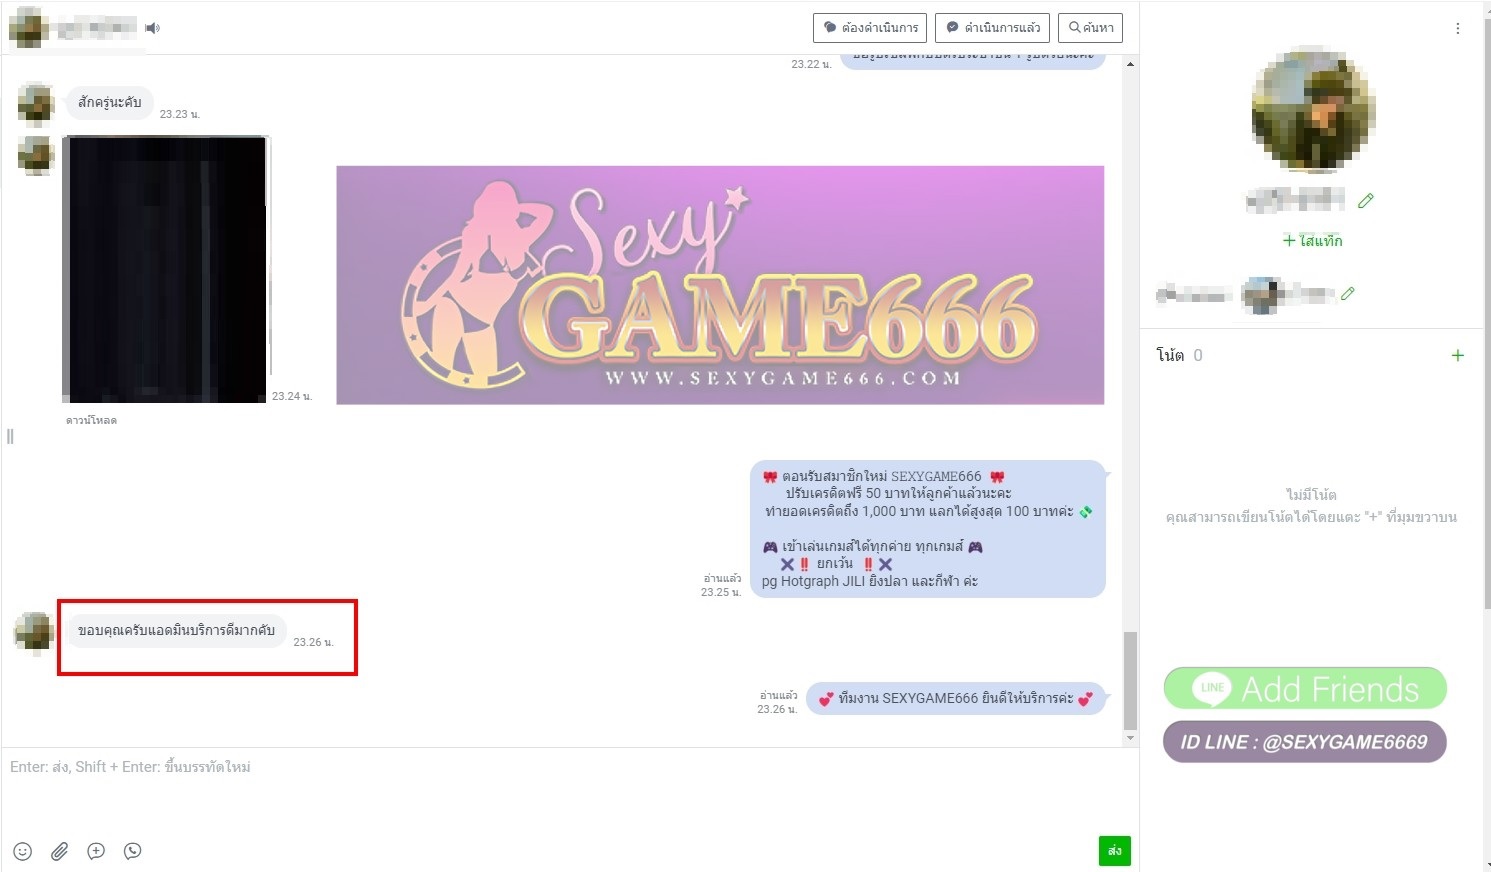Edit the contact name with the pencil icon
This screenshot has width=1491, height=872.
(1365, 201)
